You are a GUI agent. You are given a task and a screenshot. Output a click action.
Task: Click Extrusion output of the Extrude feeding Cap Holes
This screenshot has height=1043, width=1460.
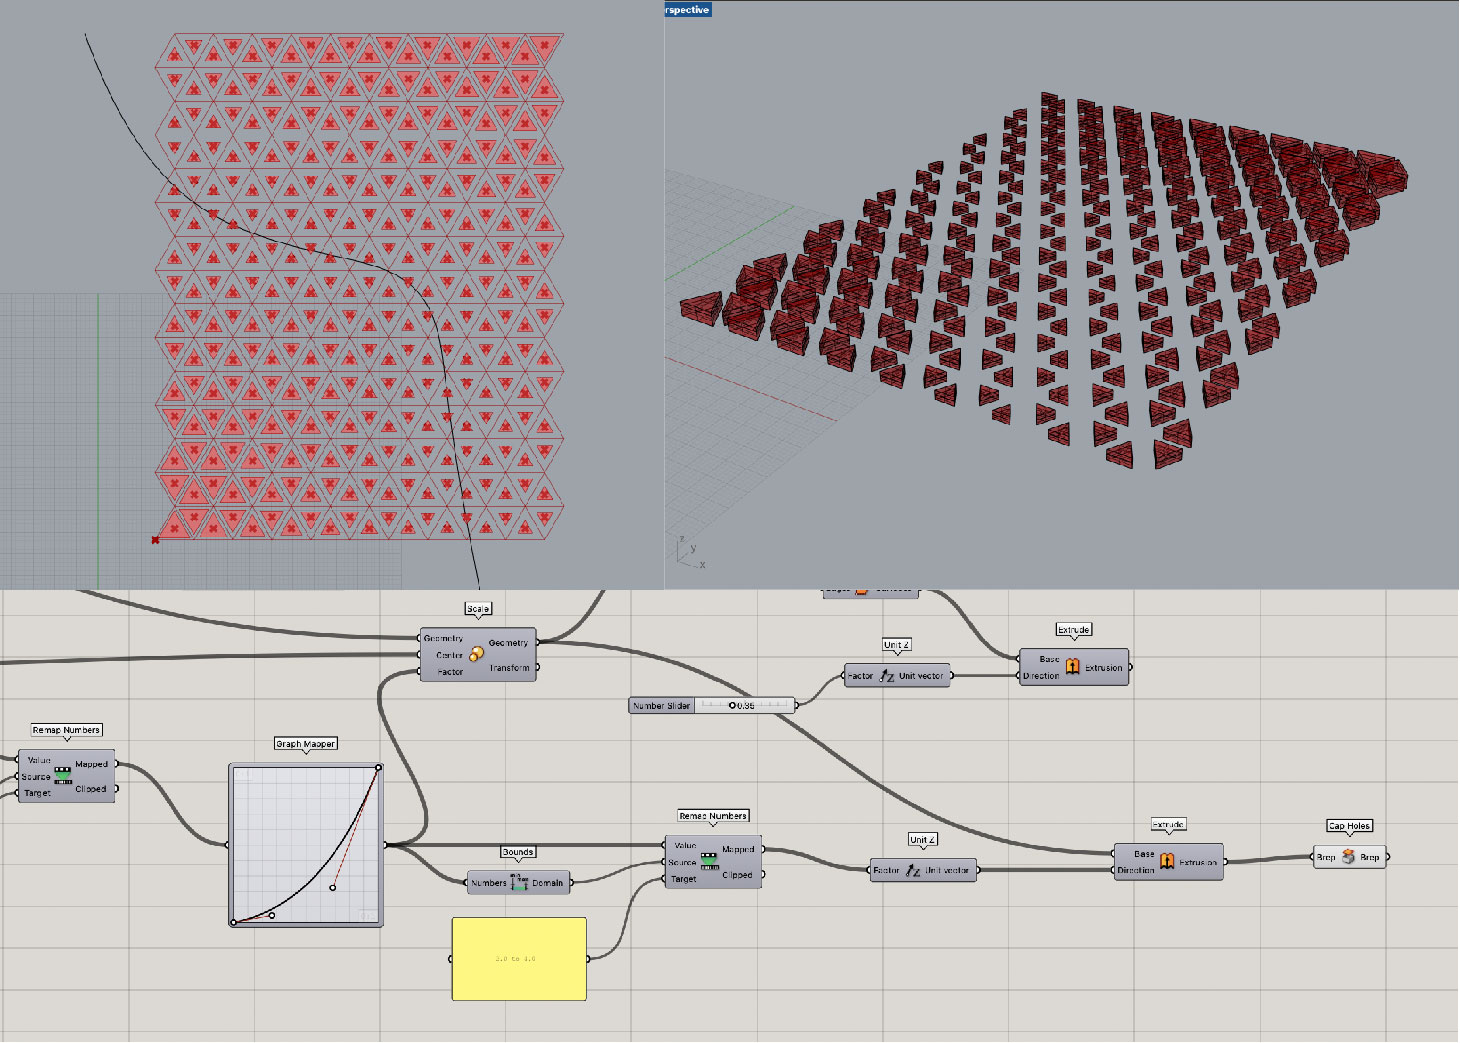[1198, 862]
